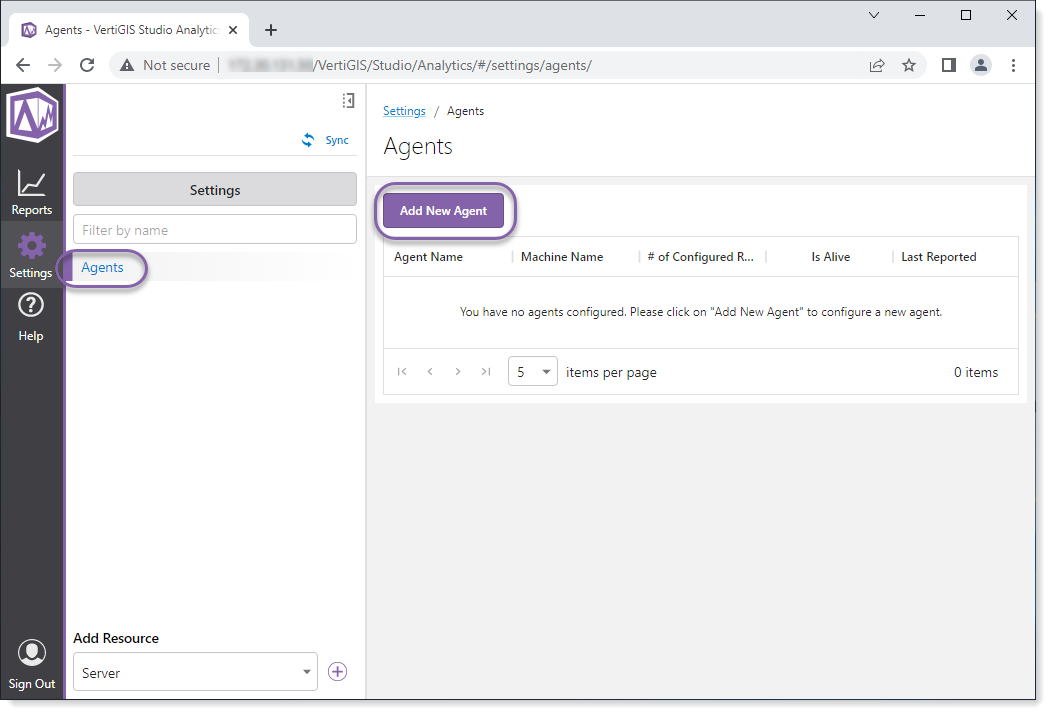Click the Filter by name field
This screenshot has width=1051, height=715.
(x=214, y=230)
